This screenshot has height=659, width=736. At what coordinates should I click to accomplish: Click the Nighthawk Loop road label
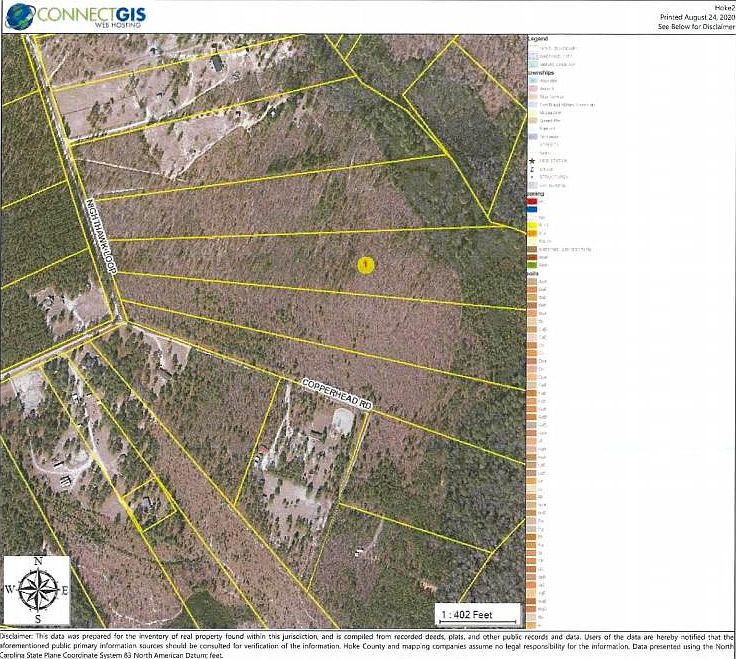[x=100, y=235]
